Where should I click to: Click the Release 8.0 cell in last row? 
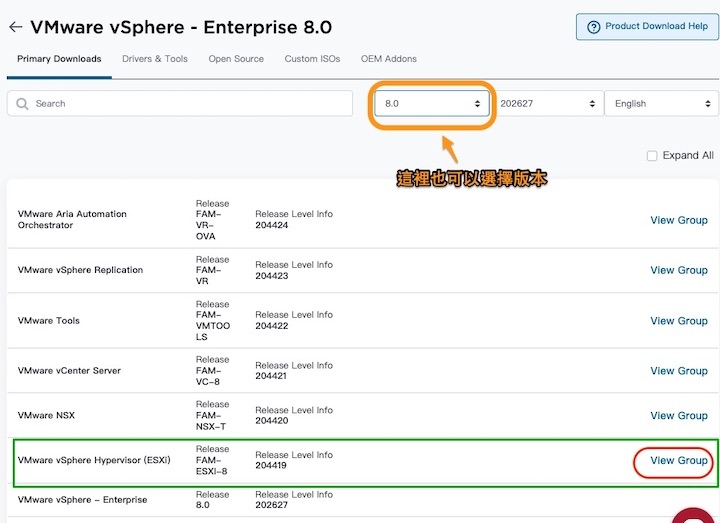(213, 500)
